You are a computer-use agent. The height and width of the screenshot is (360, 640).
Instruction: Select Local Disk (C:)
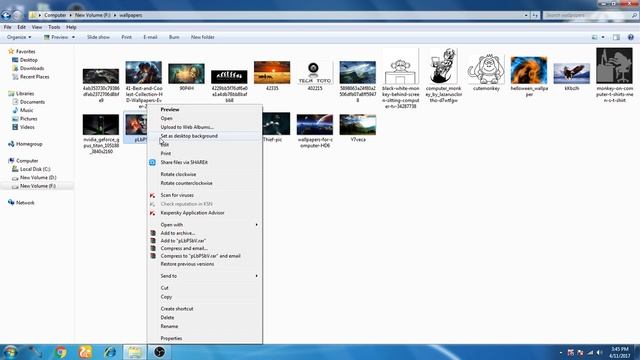[x=35, y=169]
